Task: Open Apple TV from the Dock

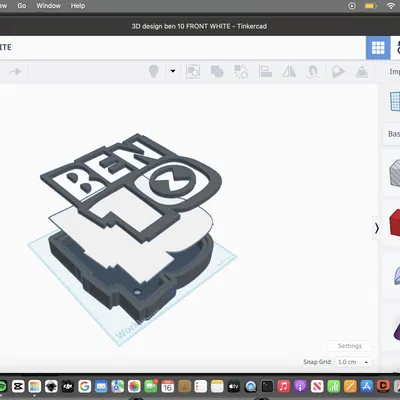Action: click(234, 387)
